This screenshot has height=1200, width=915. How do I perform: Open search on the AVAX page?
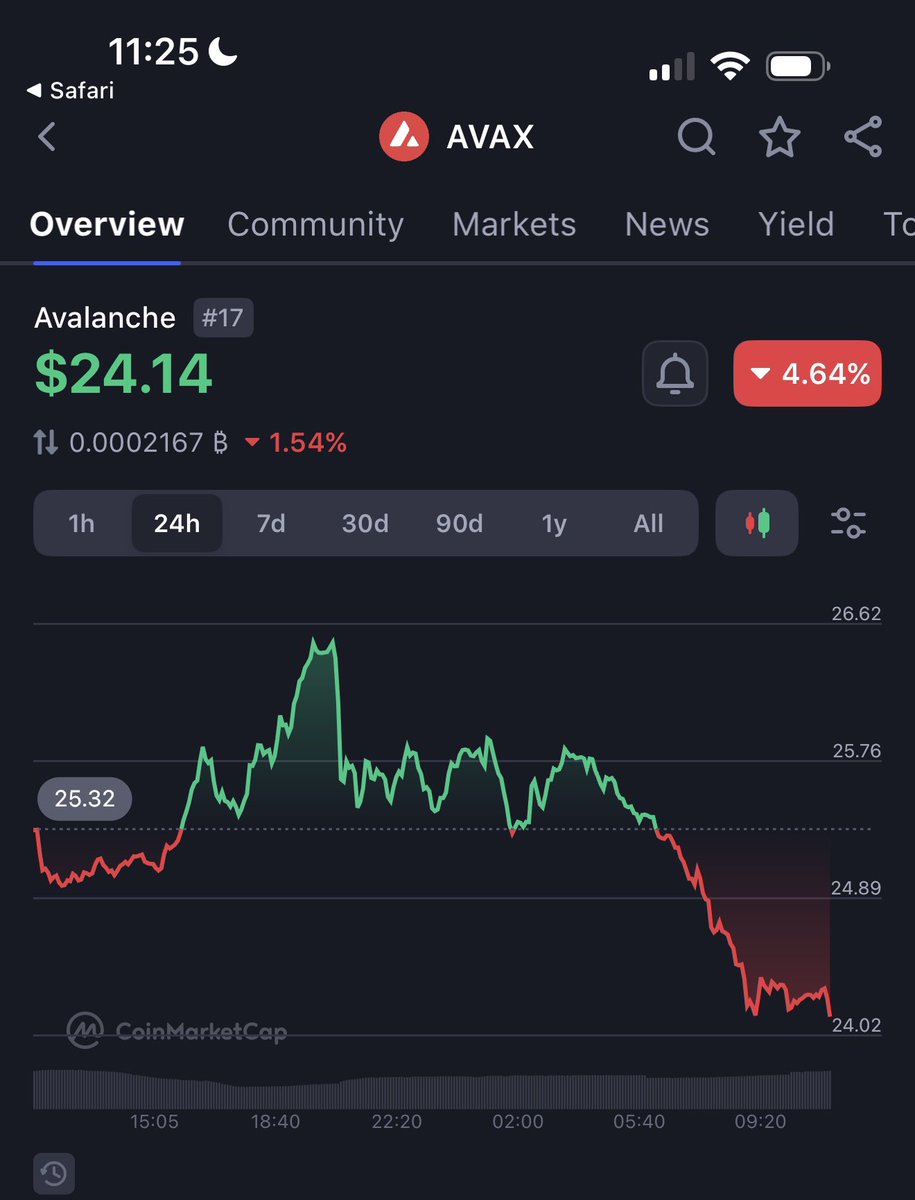pyautogui.click(x=696, y=138)
